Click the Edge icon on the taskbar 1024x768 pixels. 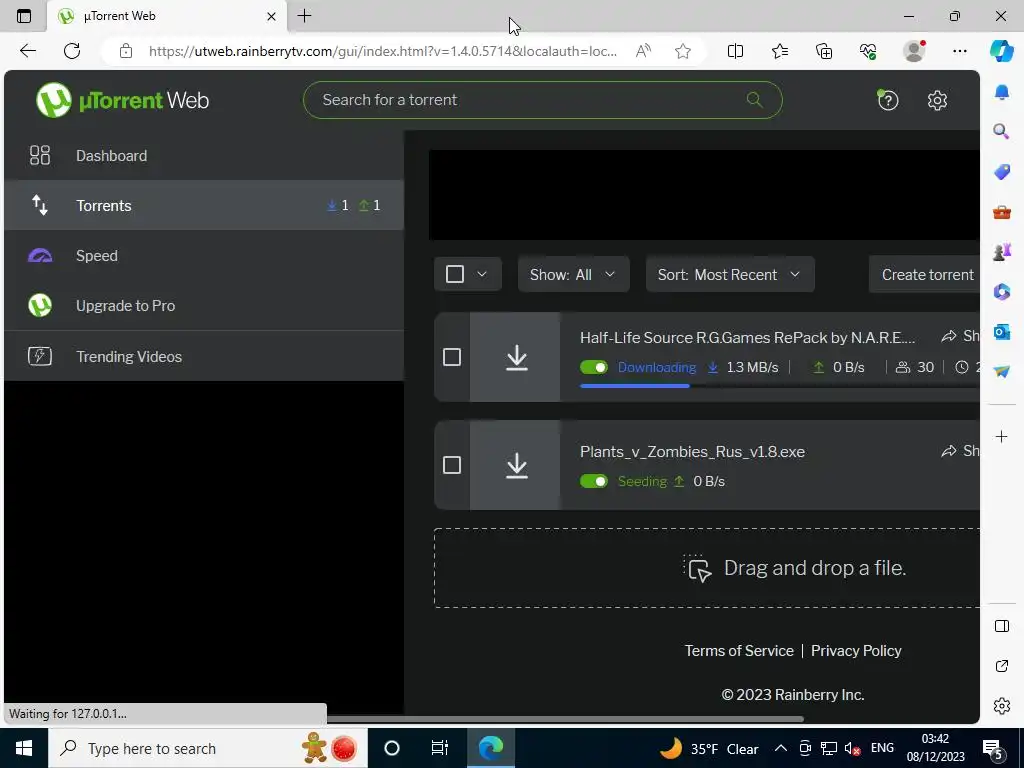click(x=490, y=748)
